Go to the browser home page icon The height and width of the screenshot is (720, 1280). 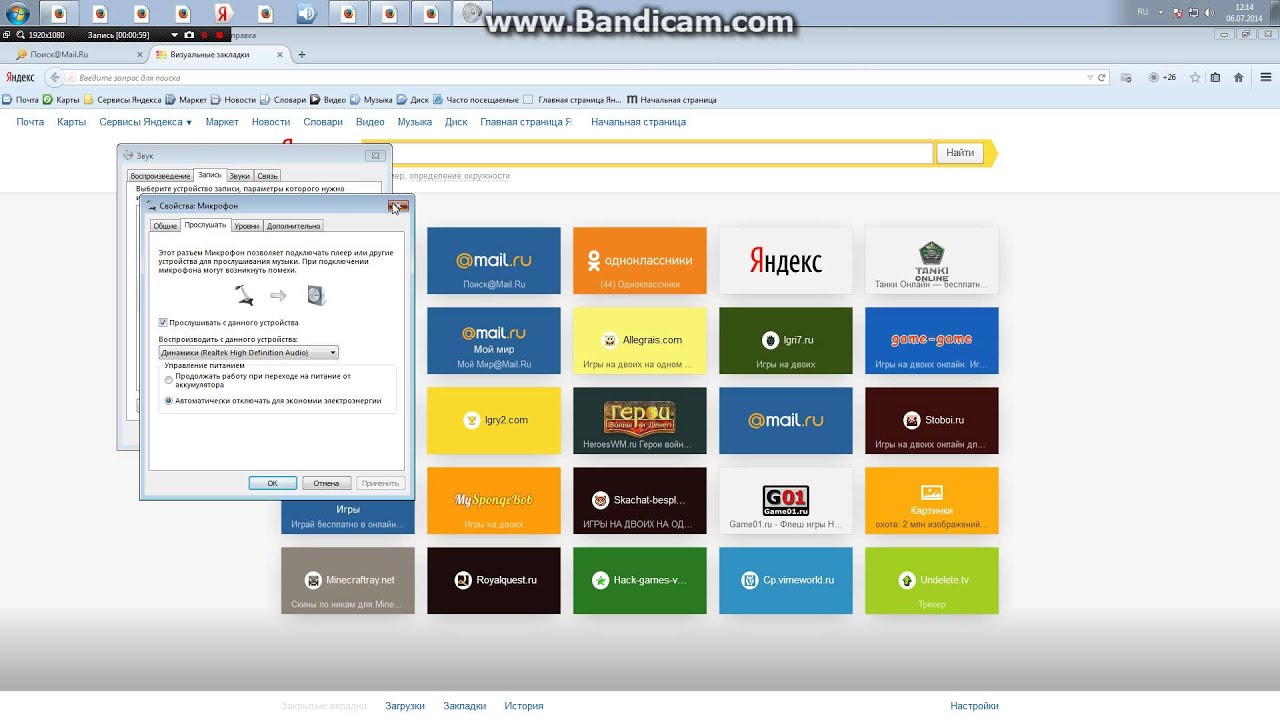[x=1238, y=77]
